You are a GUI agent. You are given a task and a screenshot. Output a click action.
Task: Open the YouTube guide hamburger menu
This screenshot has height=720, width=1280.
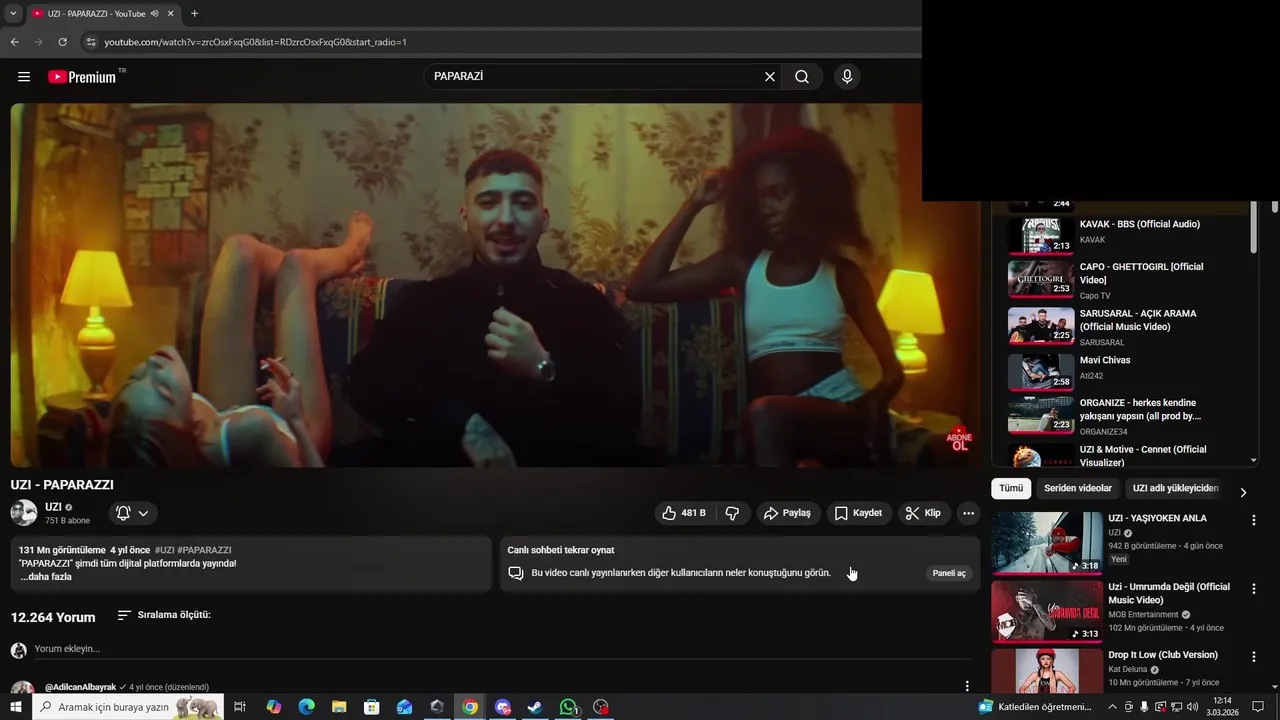coord(24,77)
